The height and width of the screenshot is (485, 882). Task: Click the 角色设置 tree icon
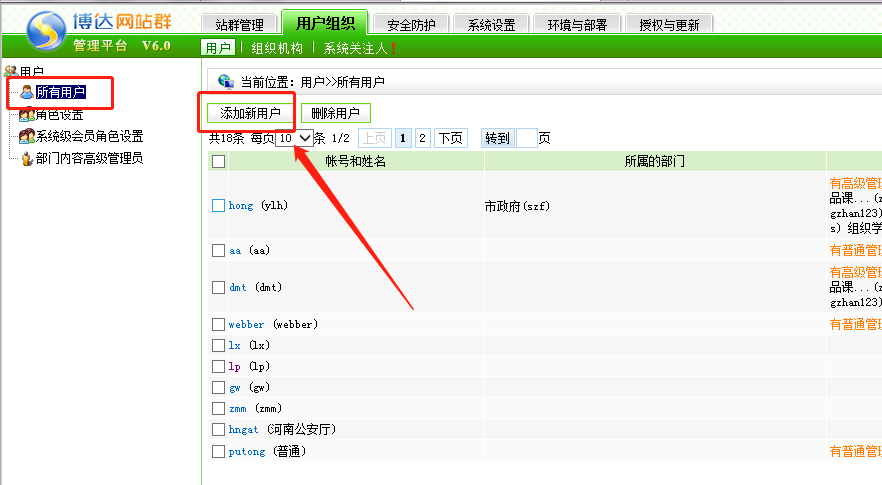(27, 115)
